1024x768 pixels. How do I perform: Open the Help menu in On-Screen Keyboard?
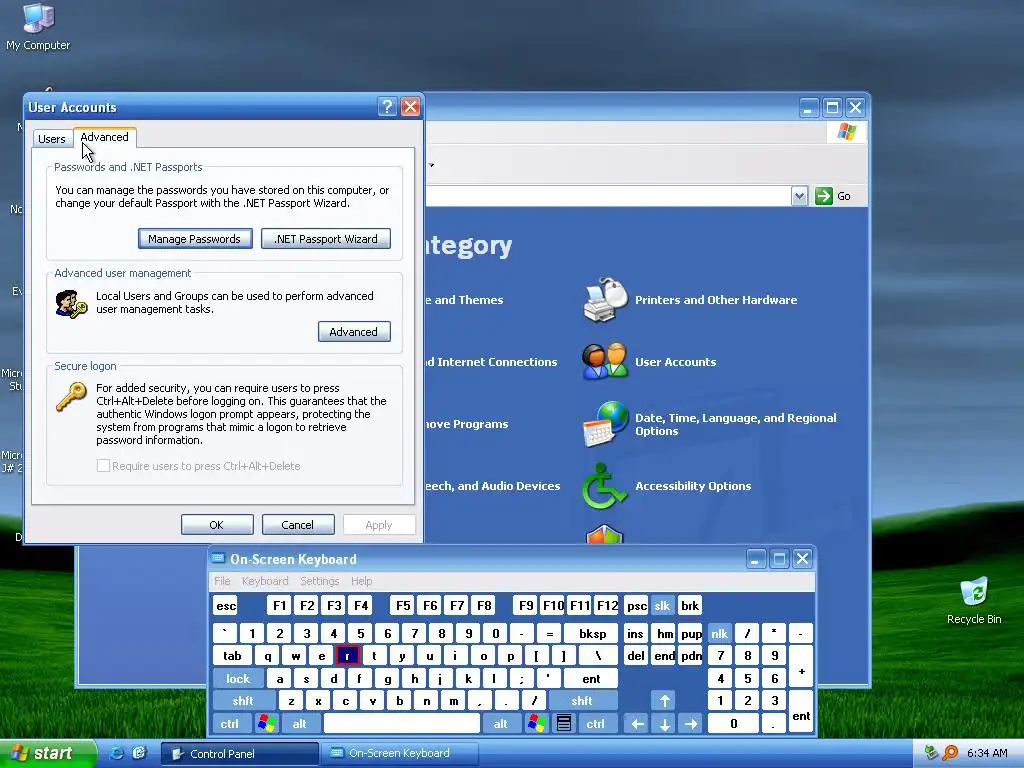click(361, 581)
